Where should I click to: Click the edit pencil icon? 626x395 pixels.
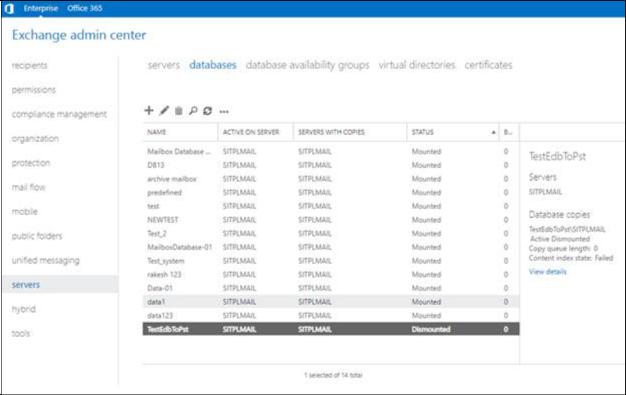click(164, 110)
